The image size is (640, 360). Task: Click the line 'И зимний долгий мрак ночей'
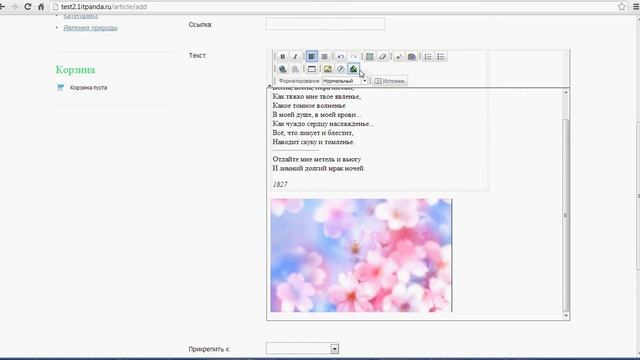[x=319, y=168]
